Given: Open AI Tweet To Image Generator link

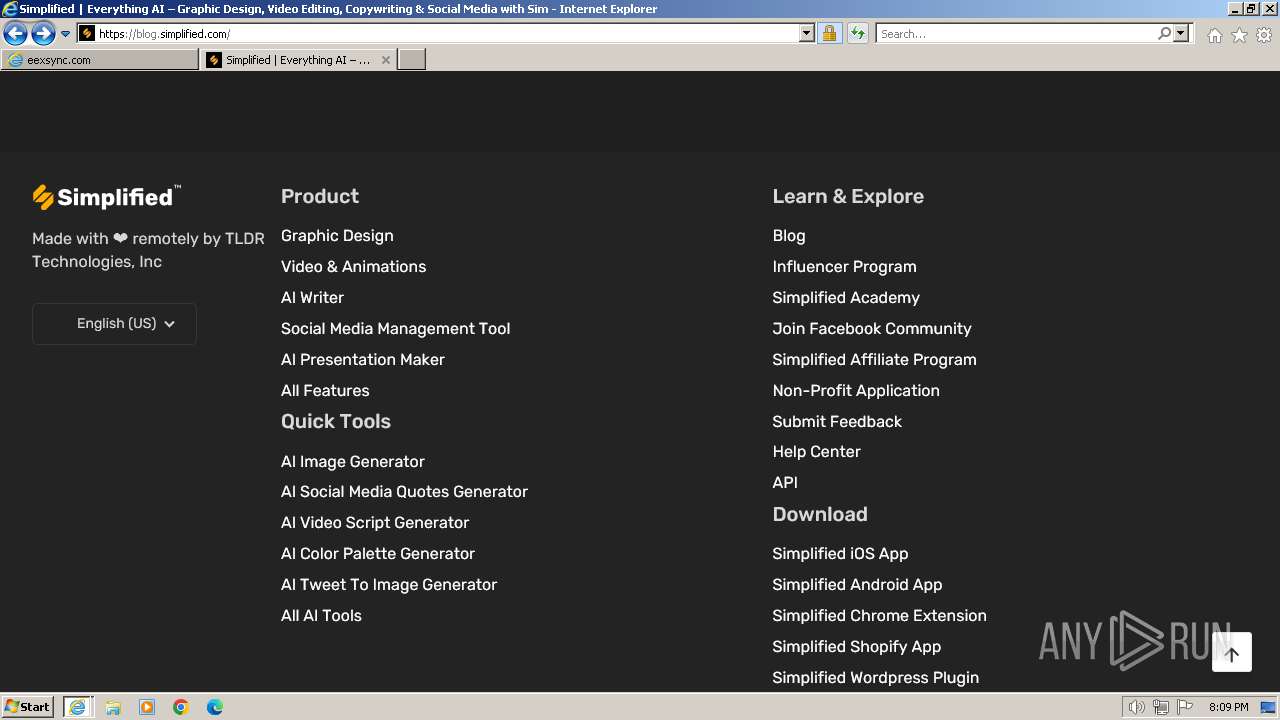Looking at the screenshot, I should pos(389,585).
